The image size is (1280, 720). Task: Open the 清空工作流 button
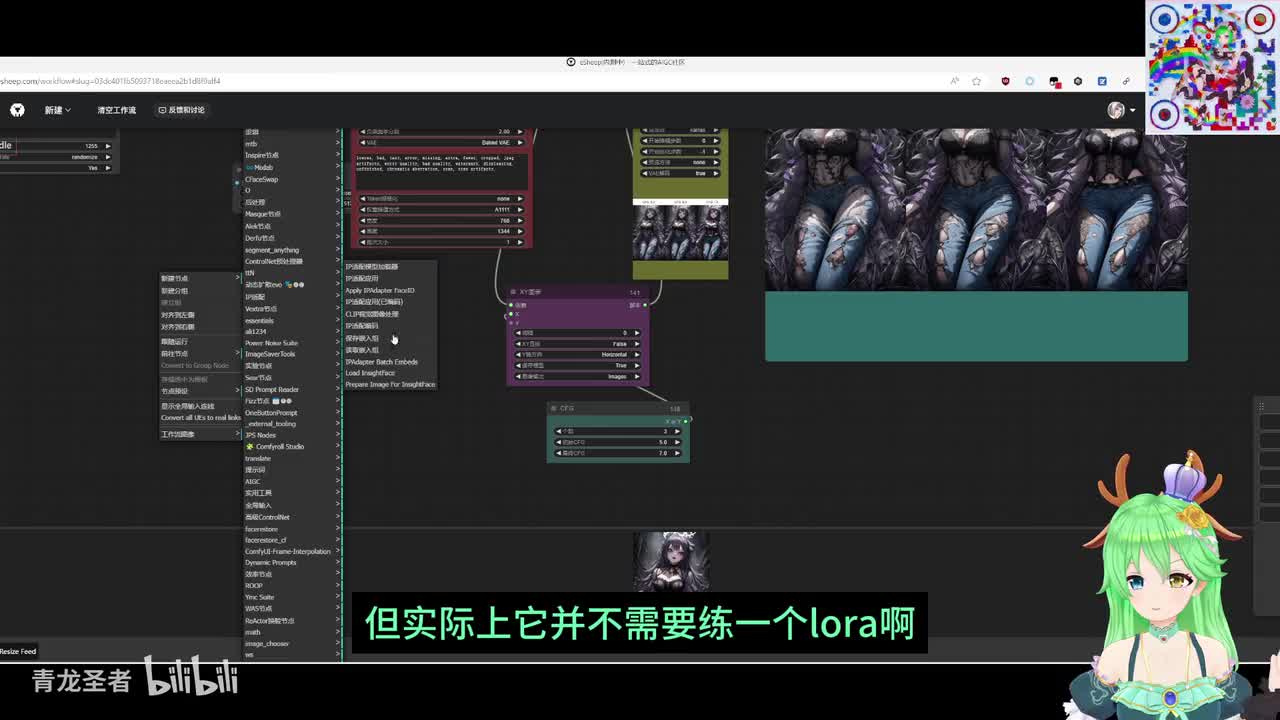pos(116,110)
